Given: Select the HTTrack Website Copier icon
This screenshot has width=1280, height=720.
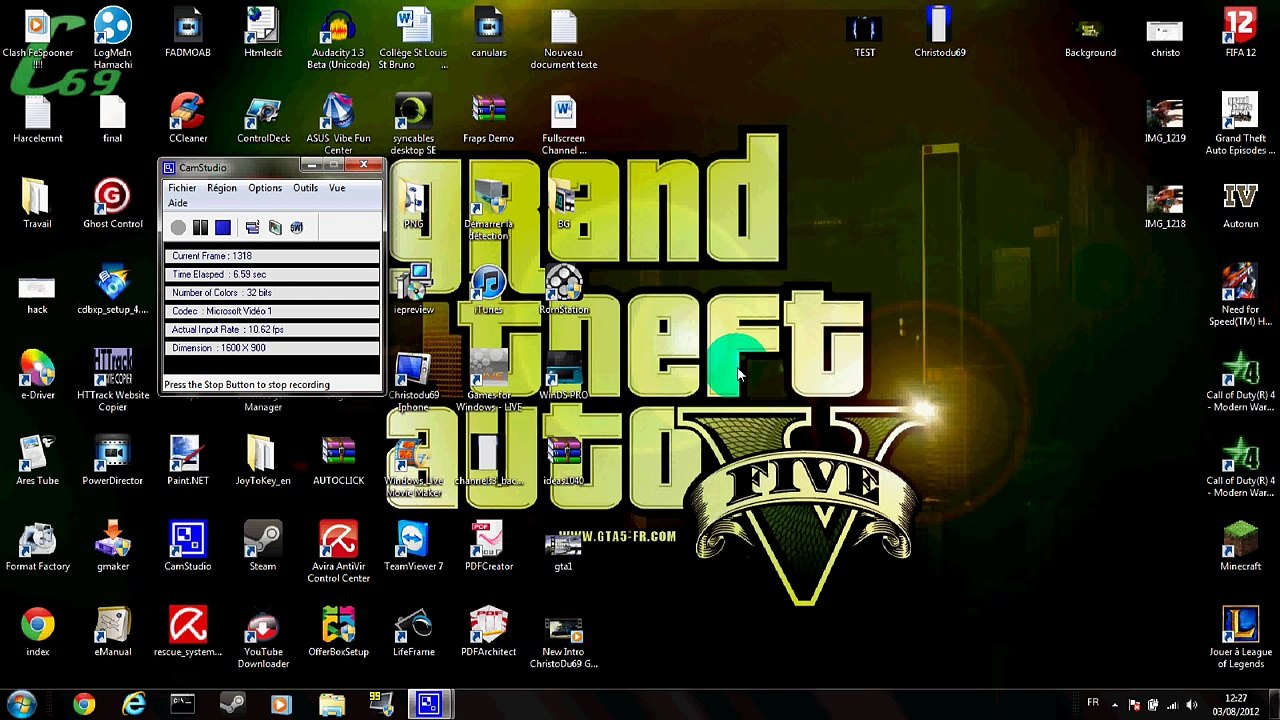Looking at the screenshot, I should click(113, 380).
